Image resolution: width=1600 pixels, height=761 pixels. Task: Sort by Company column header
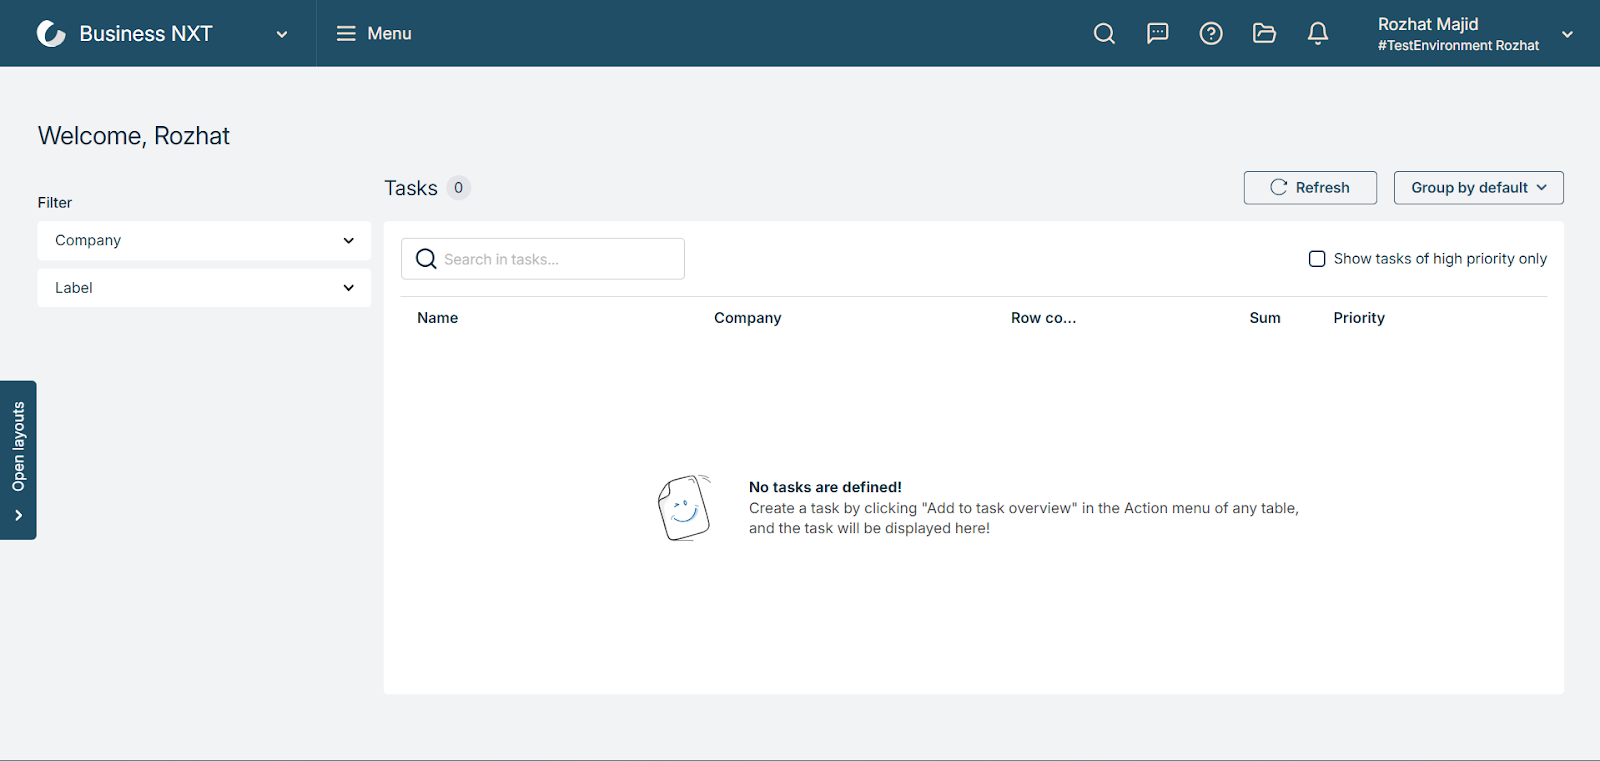[x=748, y=318]
